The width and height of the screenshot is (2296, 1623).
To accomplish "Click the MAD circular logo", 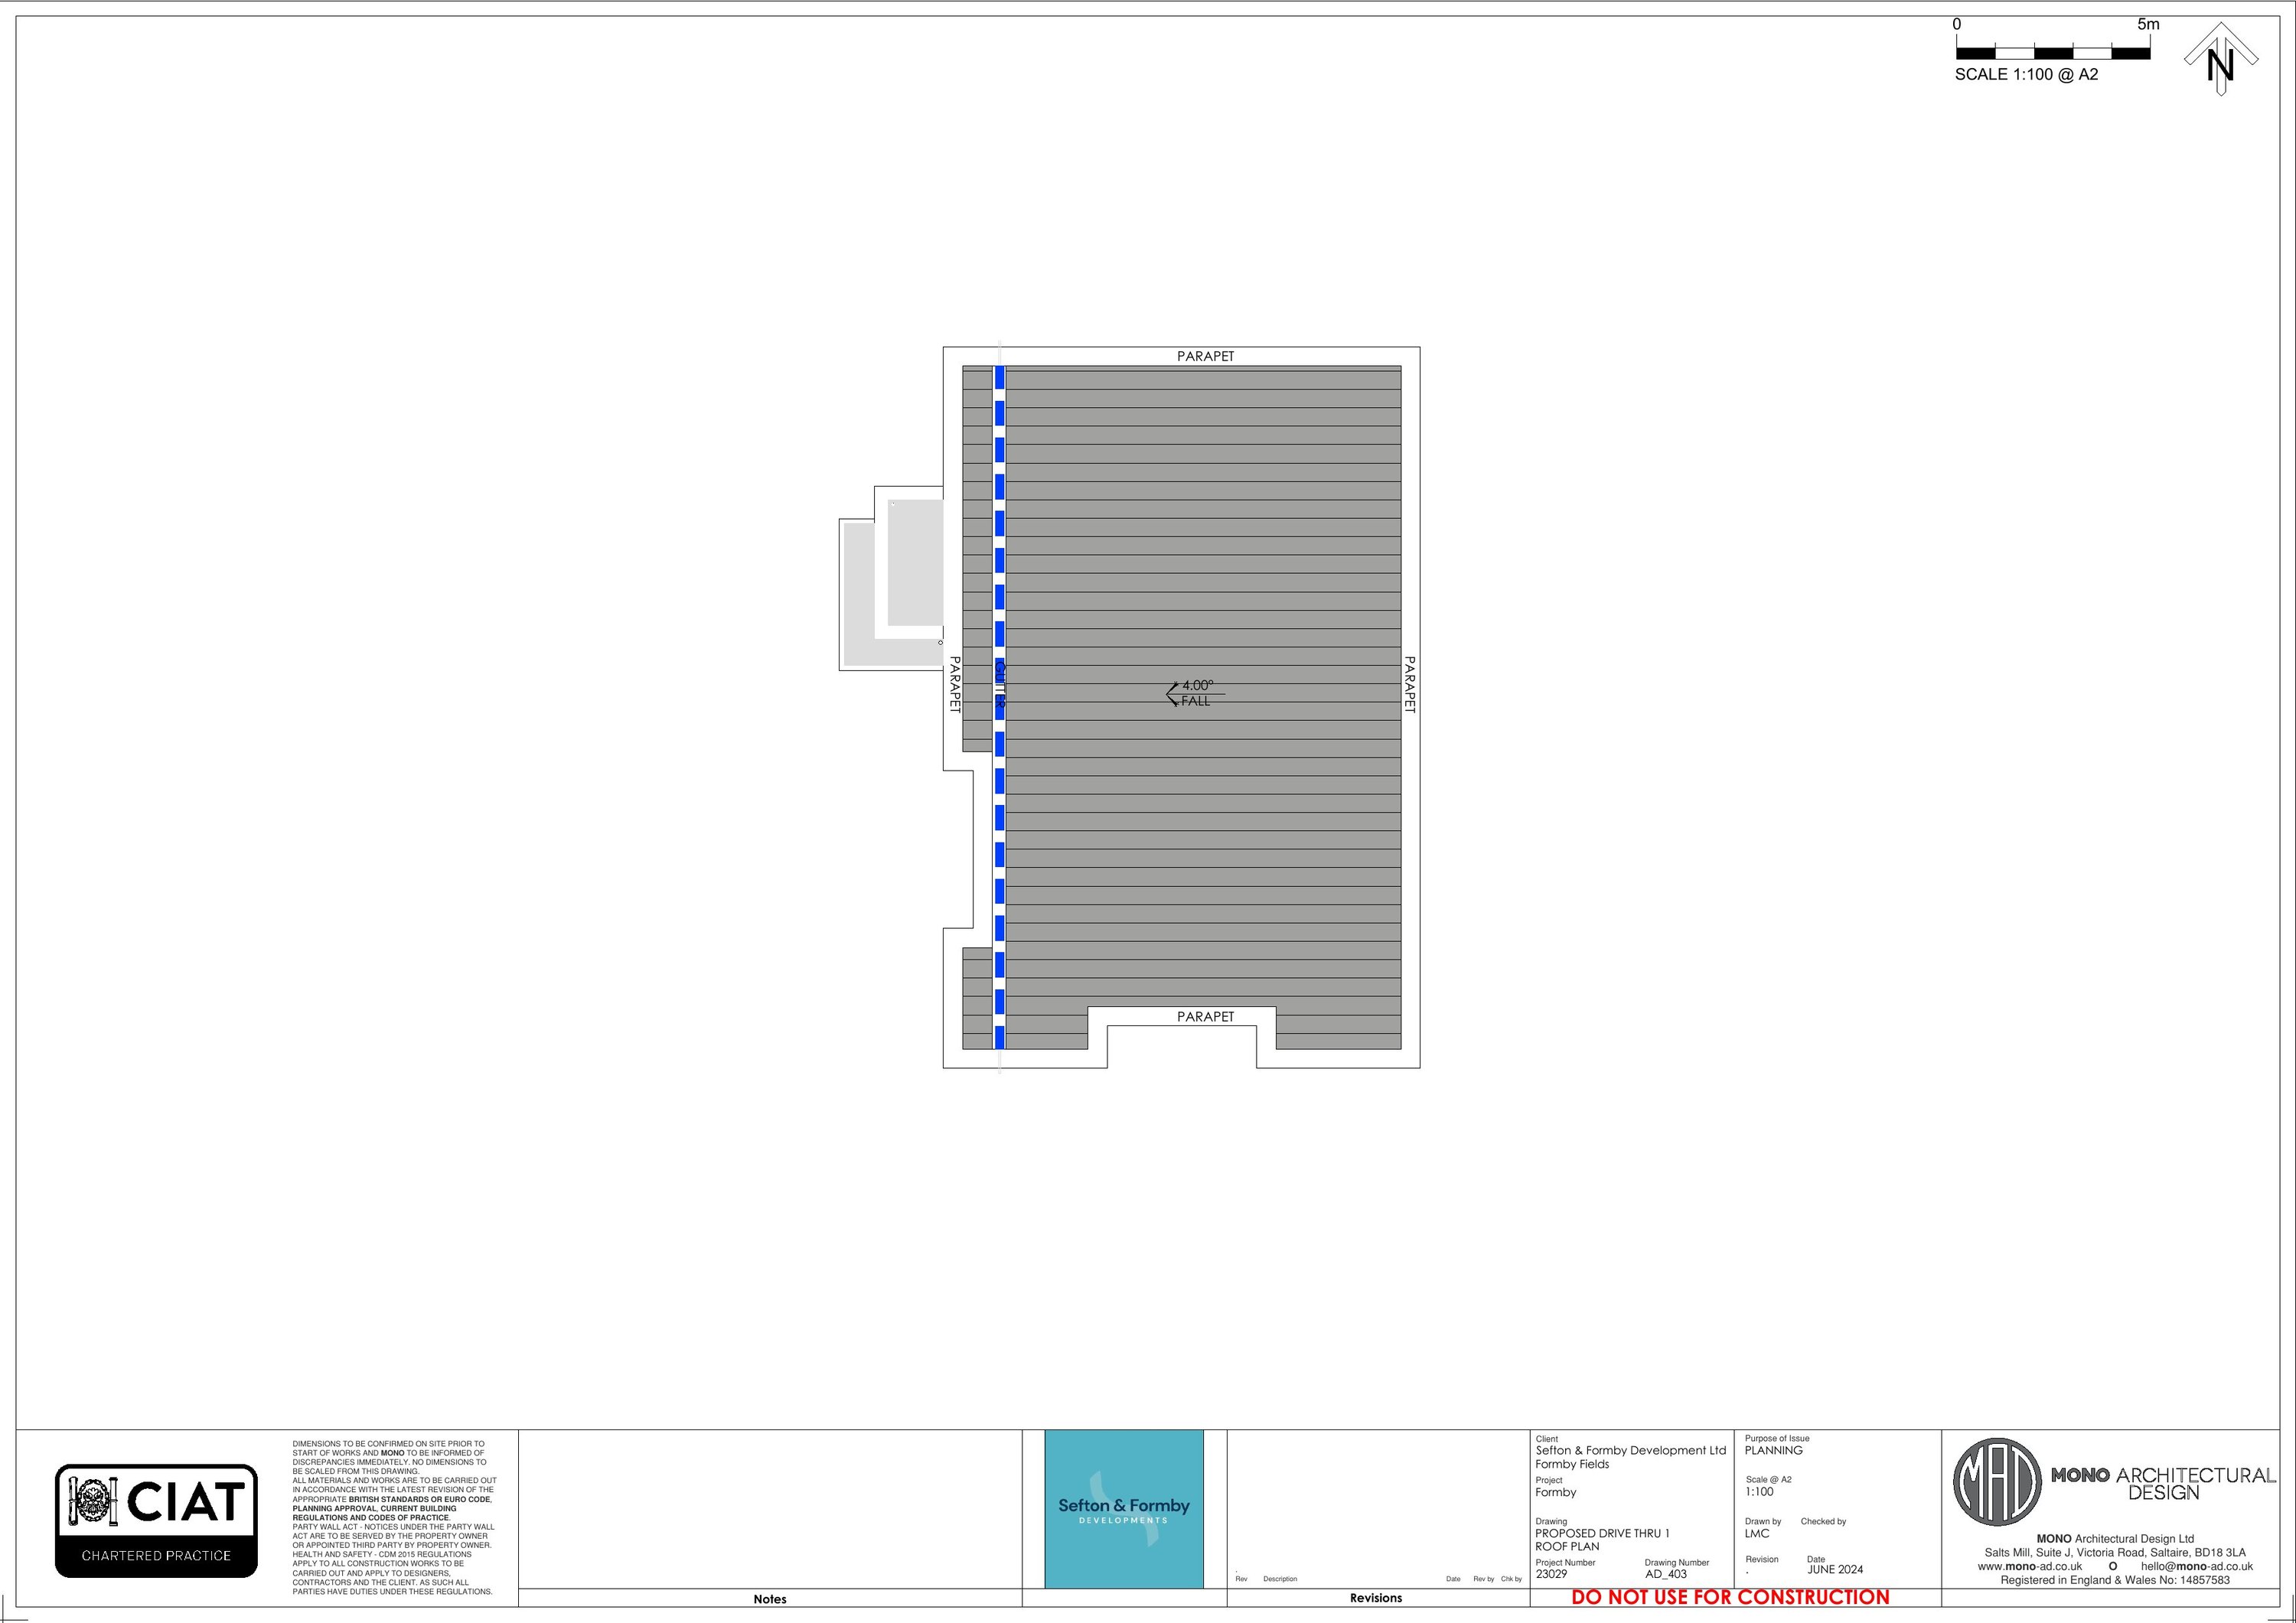I will click(1997, 1482).
